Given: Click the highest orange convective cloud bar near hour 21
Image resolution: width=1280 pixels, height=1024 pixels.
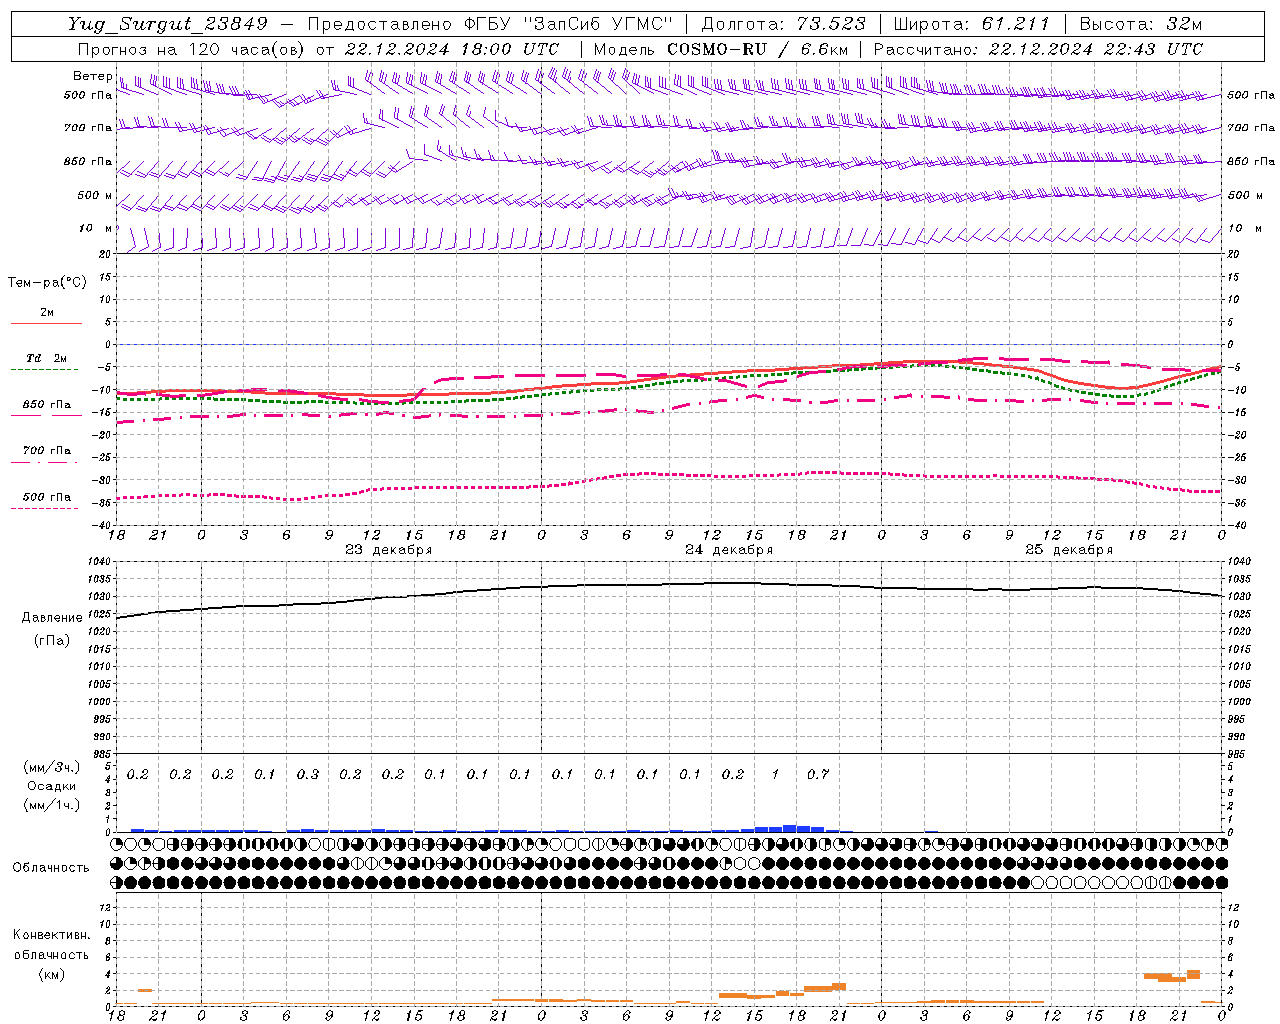Looking at the screenshot, I should [x=1193, y=974].
